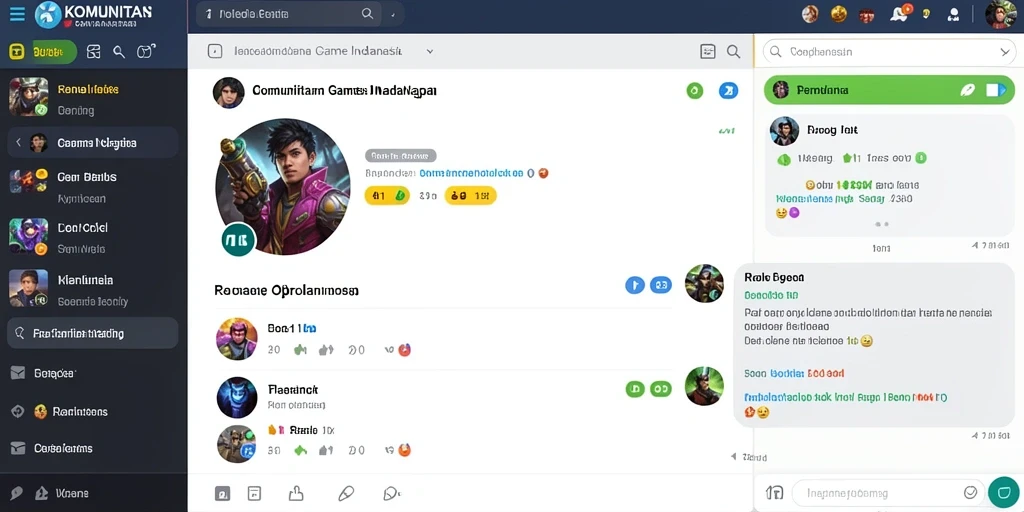Click the sidebar grid layout icon
The image size is (1024, 512).
pos(93,52)
